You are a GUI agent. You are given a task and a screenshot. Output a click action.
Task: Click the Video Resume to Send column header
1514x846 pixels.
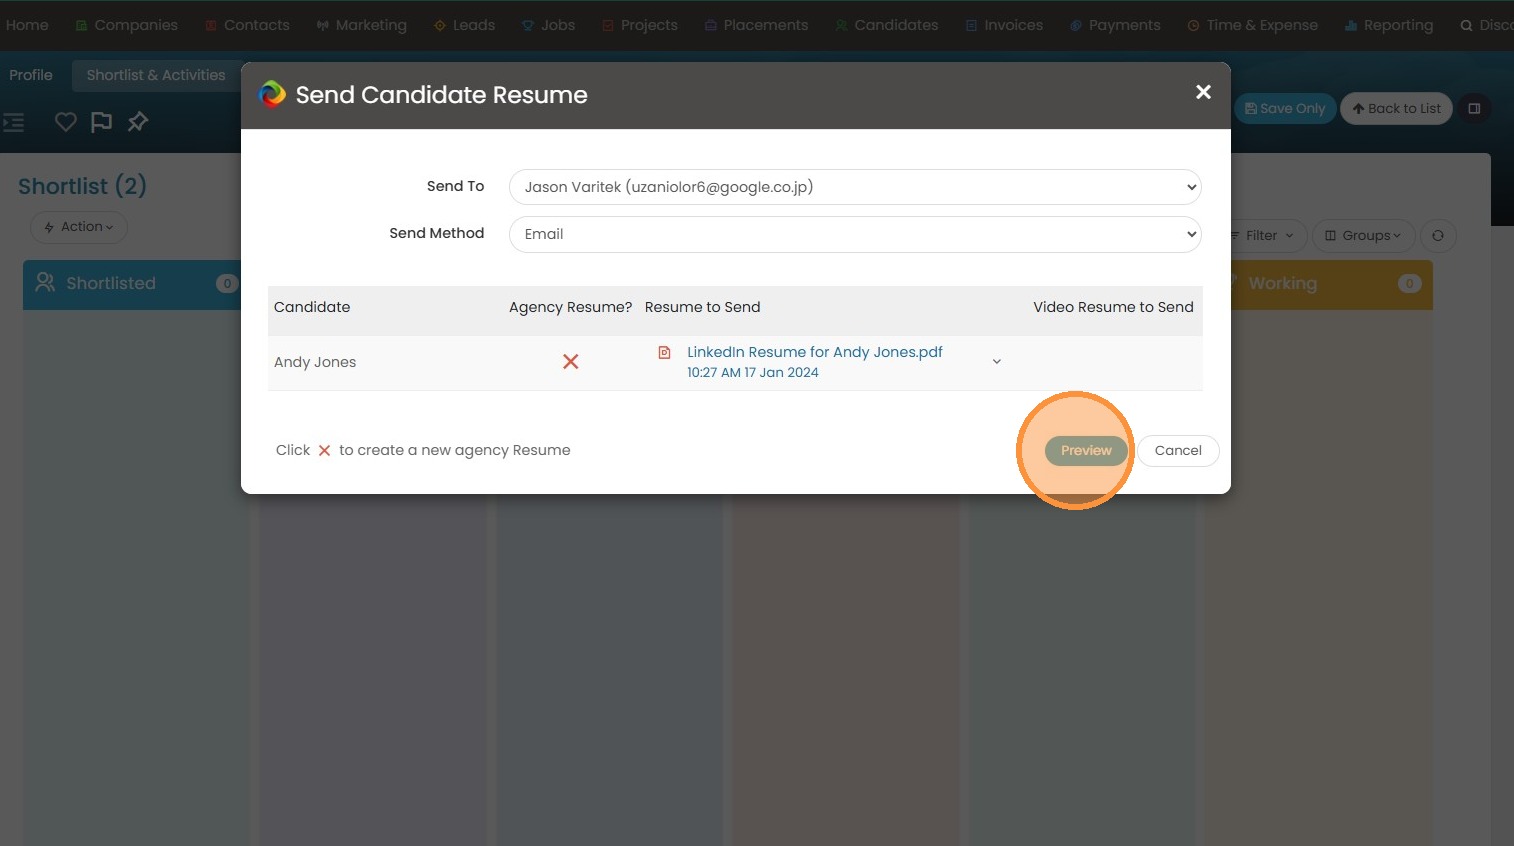[x=1113, y=307]
